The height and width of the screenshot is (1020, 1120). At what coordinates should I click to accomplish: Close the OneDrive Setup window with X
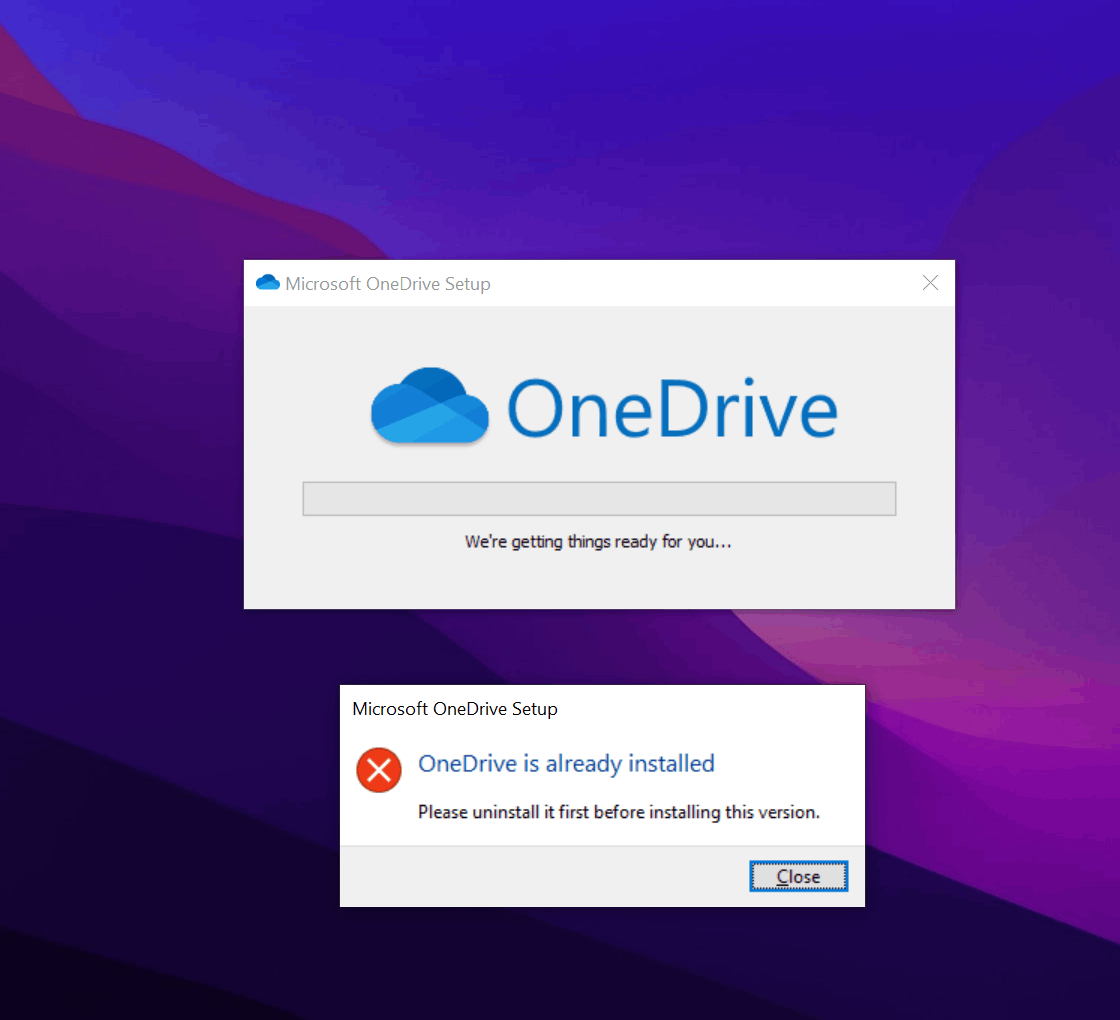click(x=930, y=283)
